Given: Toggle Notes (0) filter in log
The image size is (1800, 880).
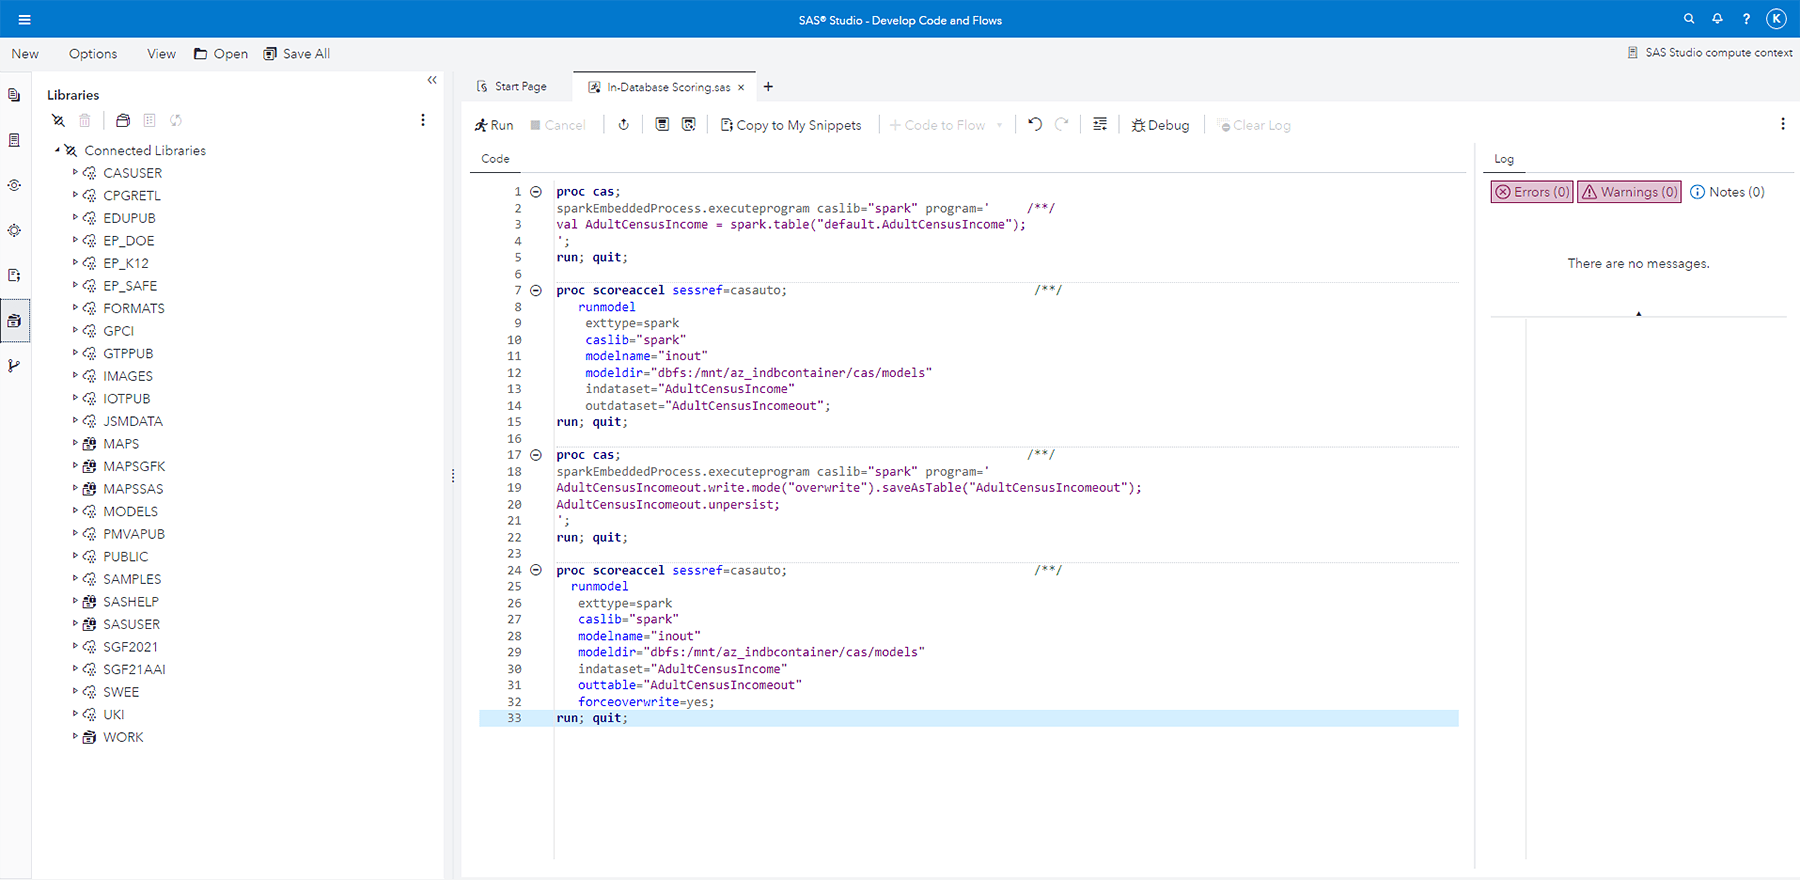Looking at the screenshot, I should click(1727, 192).
